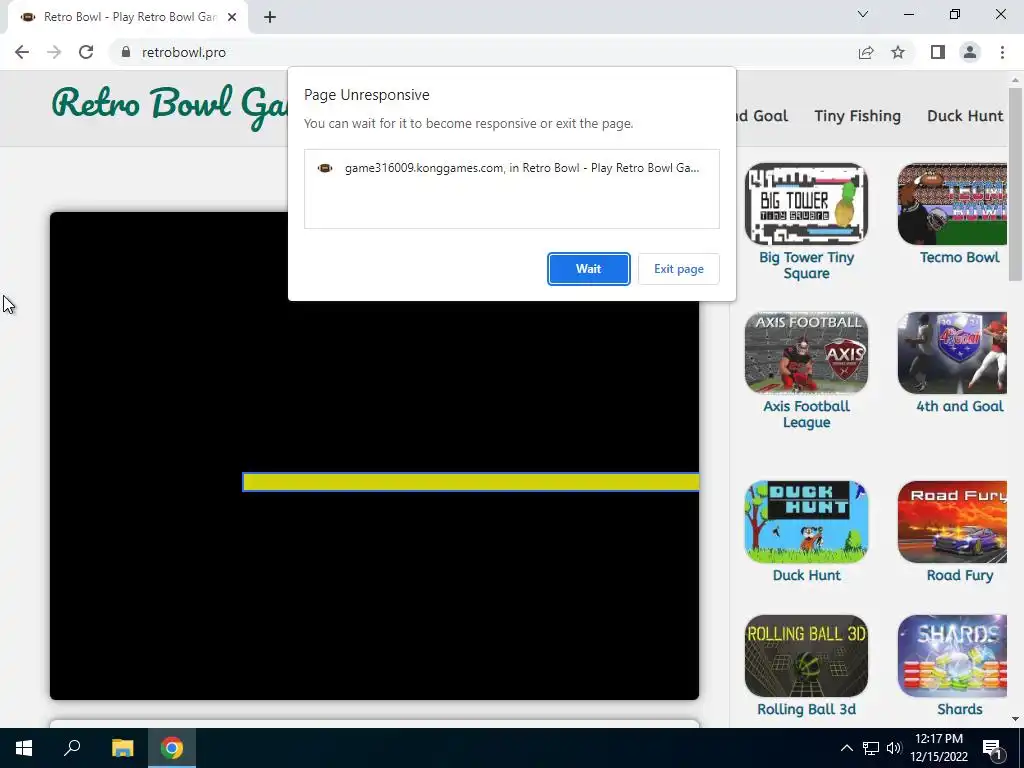Image resolution: width=1024 pixels, height=768 pixels.
Task: Click the Road Fury game thumbnail
Action: tap(953, 522)
